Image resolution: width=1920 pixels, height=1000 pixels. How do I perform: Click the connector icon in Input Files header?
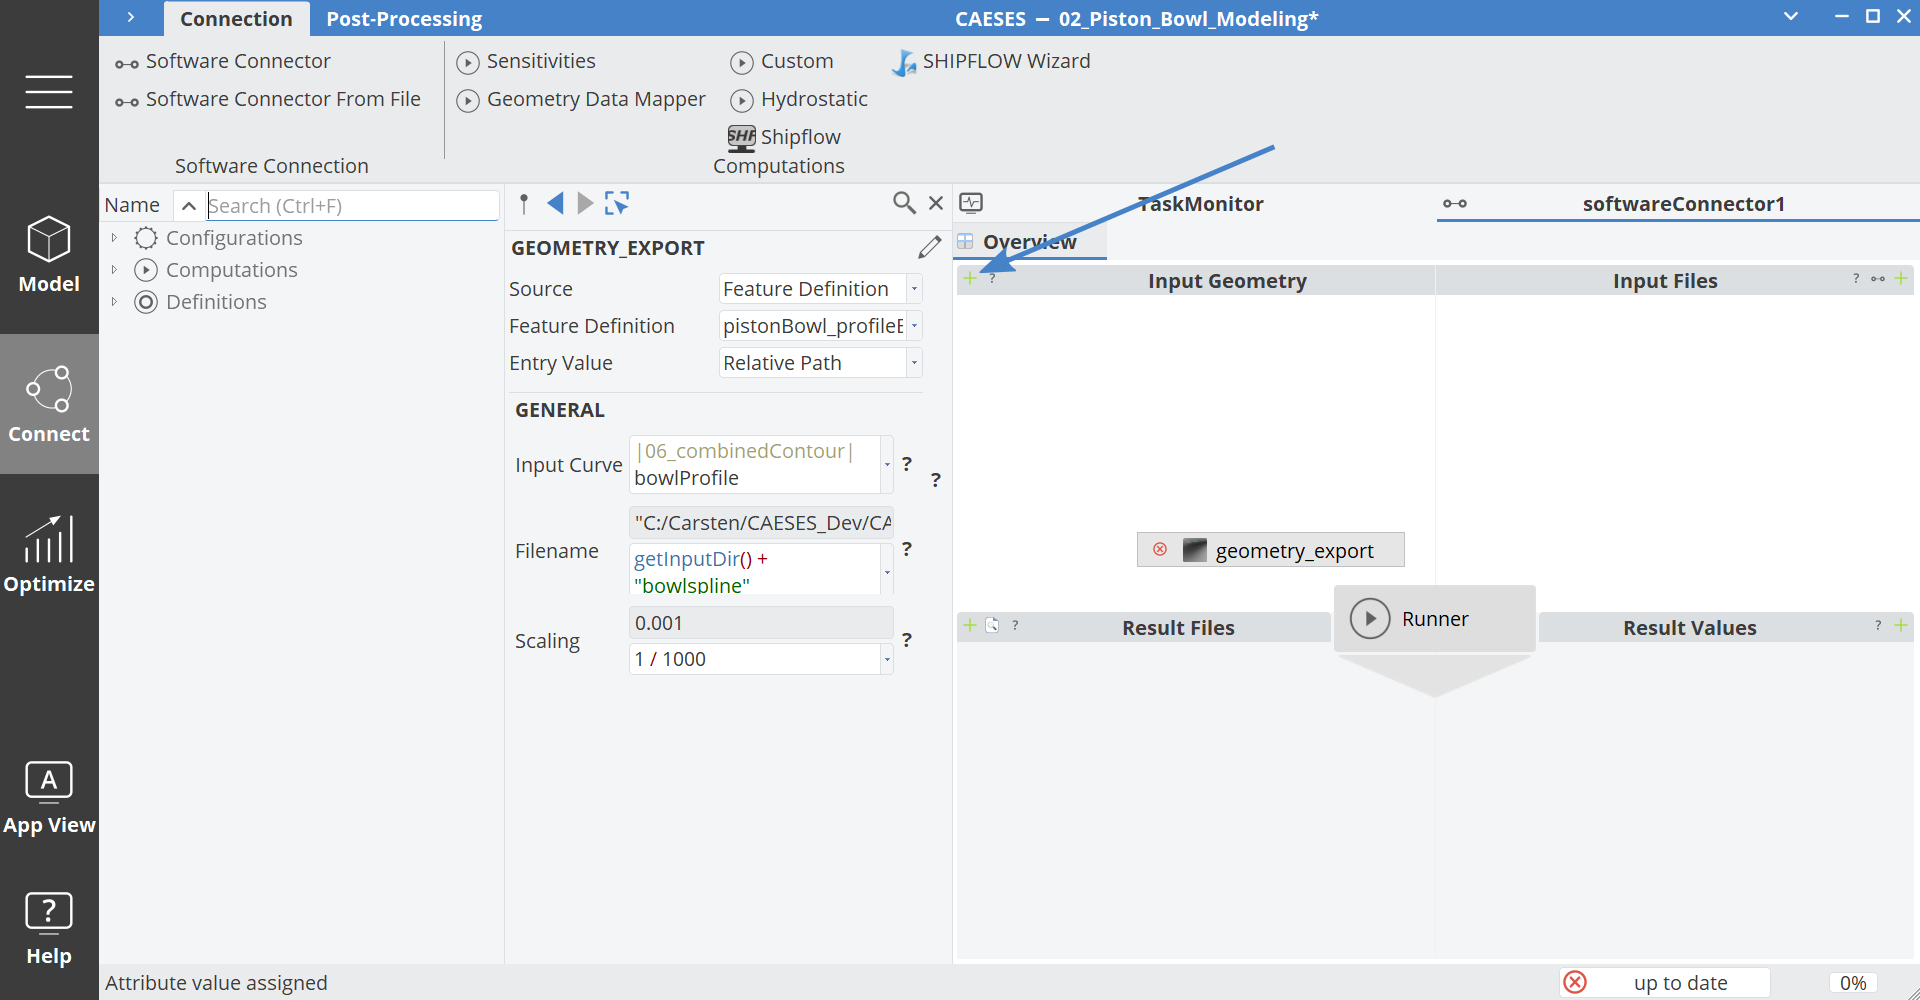pos(1878,279)
